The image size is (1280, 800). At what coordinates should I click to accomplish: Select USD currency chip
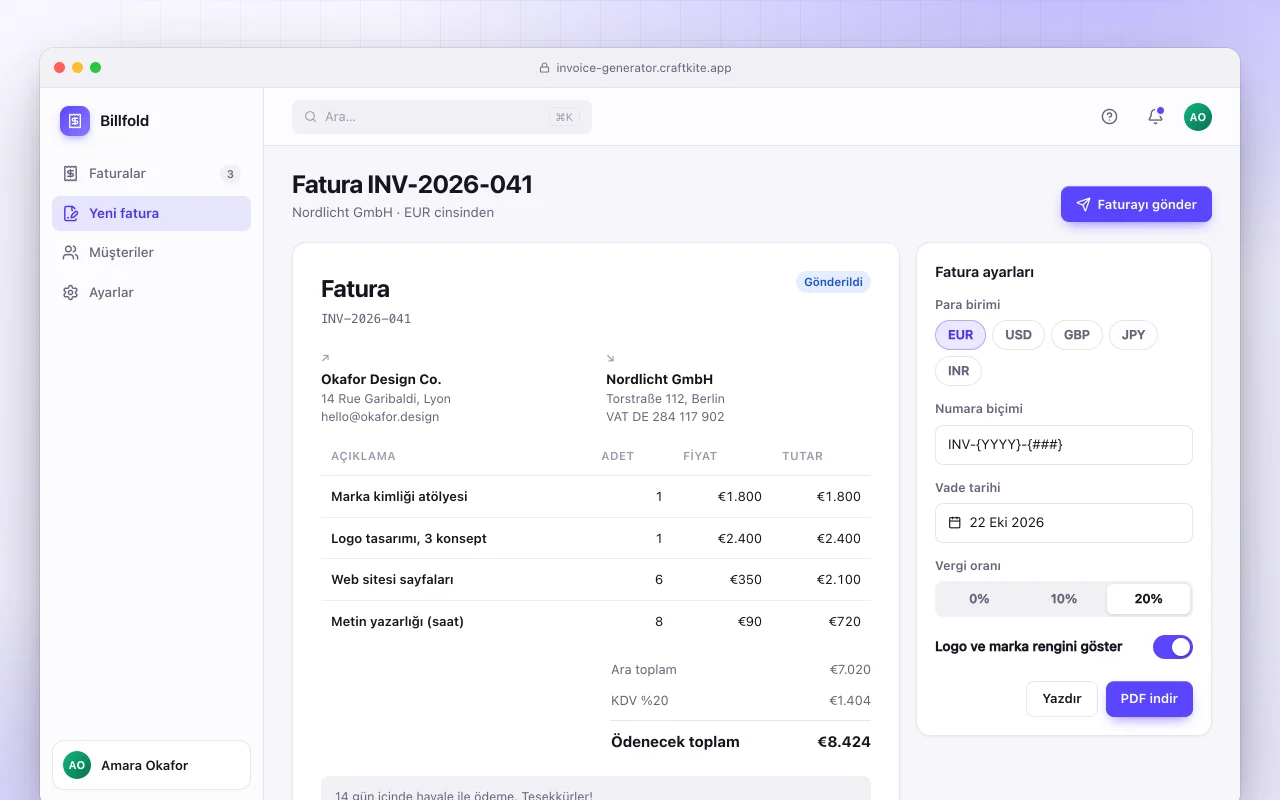[x=1018, y=335]
